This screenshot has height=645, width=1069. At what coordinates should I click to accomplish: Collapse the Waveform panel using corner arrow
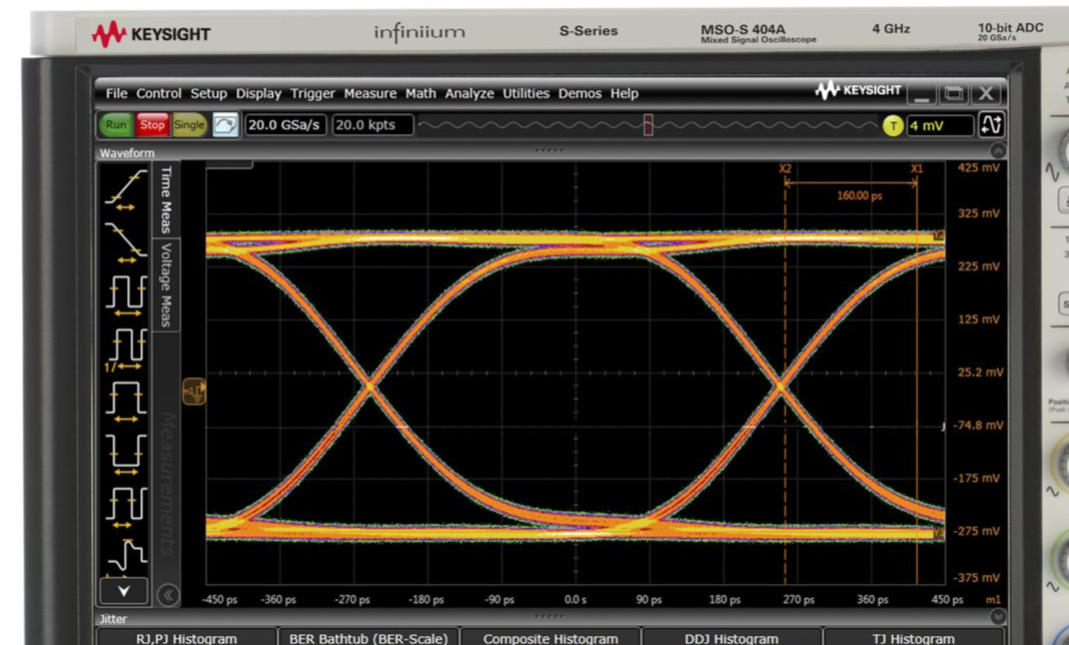(997, 152)
